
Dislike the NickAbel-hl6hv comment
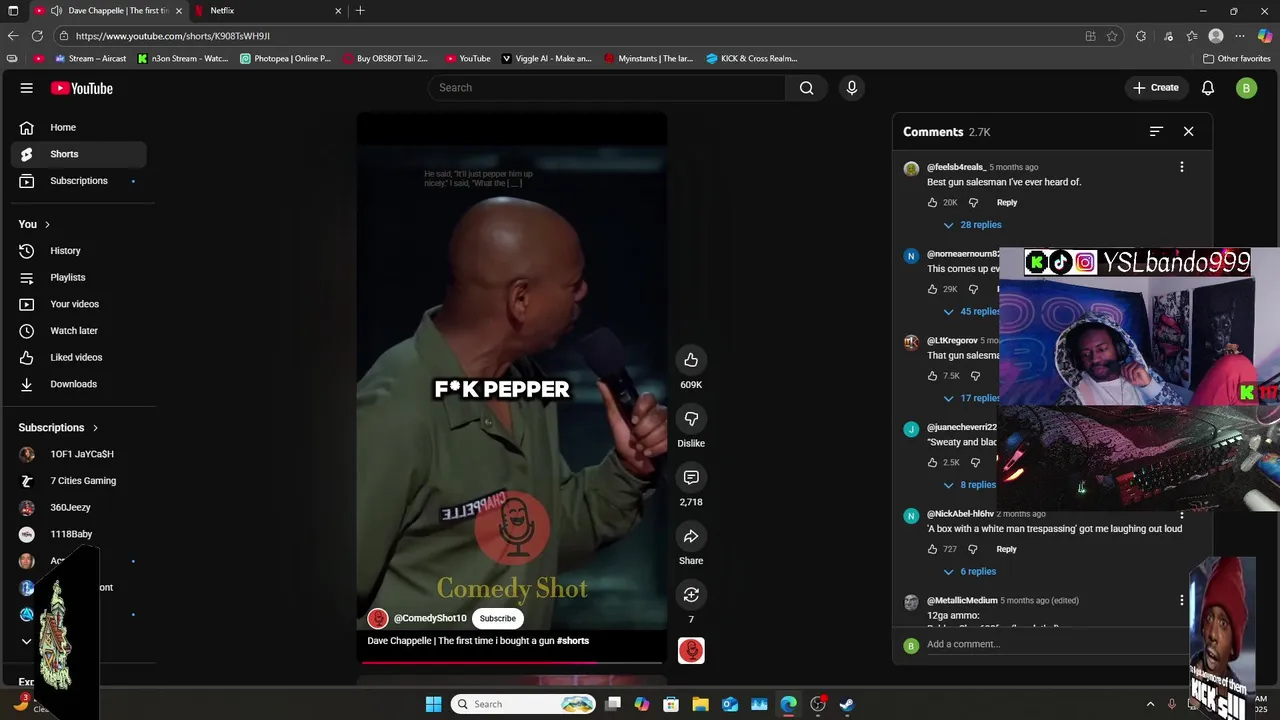[x=972, y=549]
